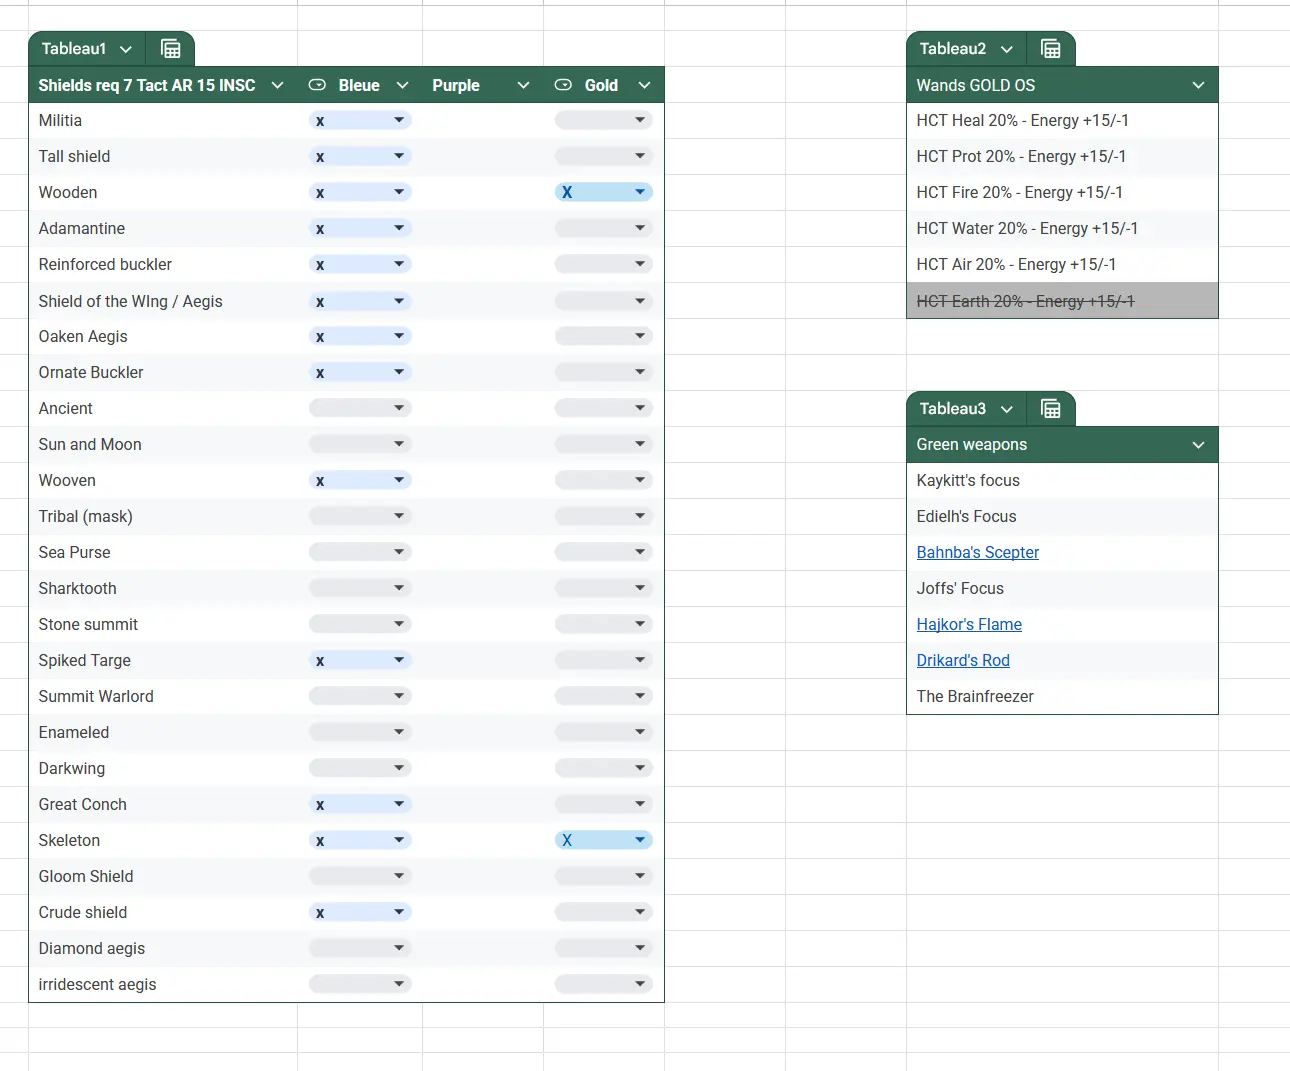The width and height of the screenshot is (1290, 1071).
Task: Open Bleue dropdown chip for Spiked Targe
Action: coord(360,660)
